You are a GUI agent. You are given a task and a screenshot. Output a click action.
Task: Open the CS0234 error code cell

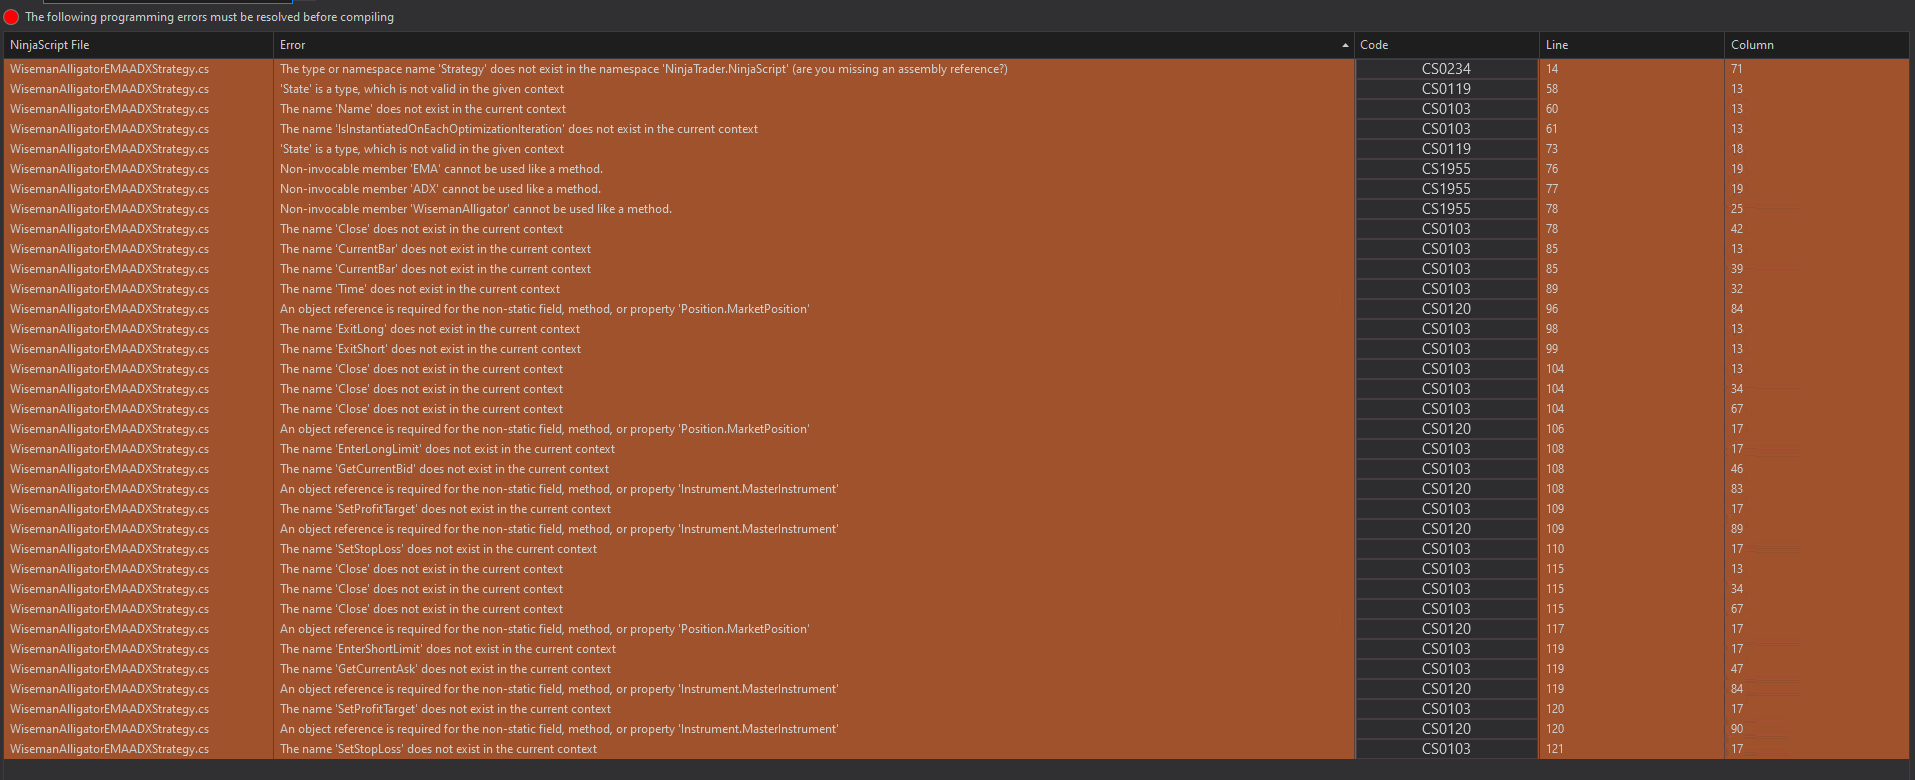click(1446, 69)
